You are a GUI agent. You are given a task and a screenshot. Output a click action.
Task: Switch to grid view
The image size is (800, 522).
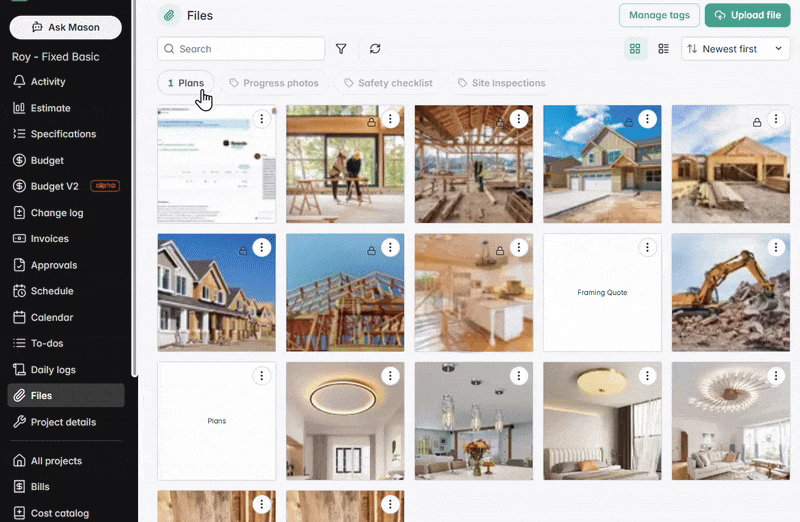click(635, 49)
